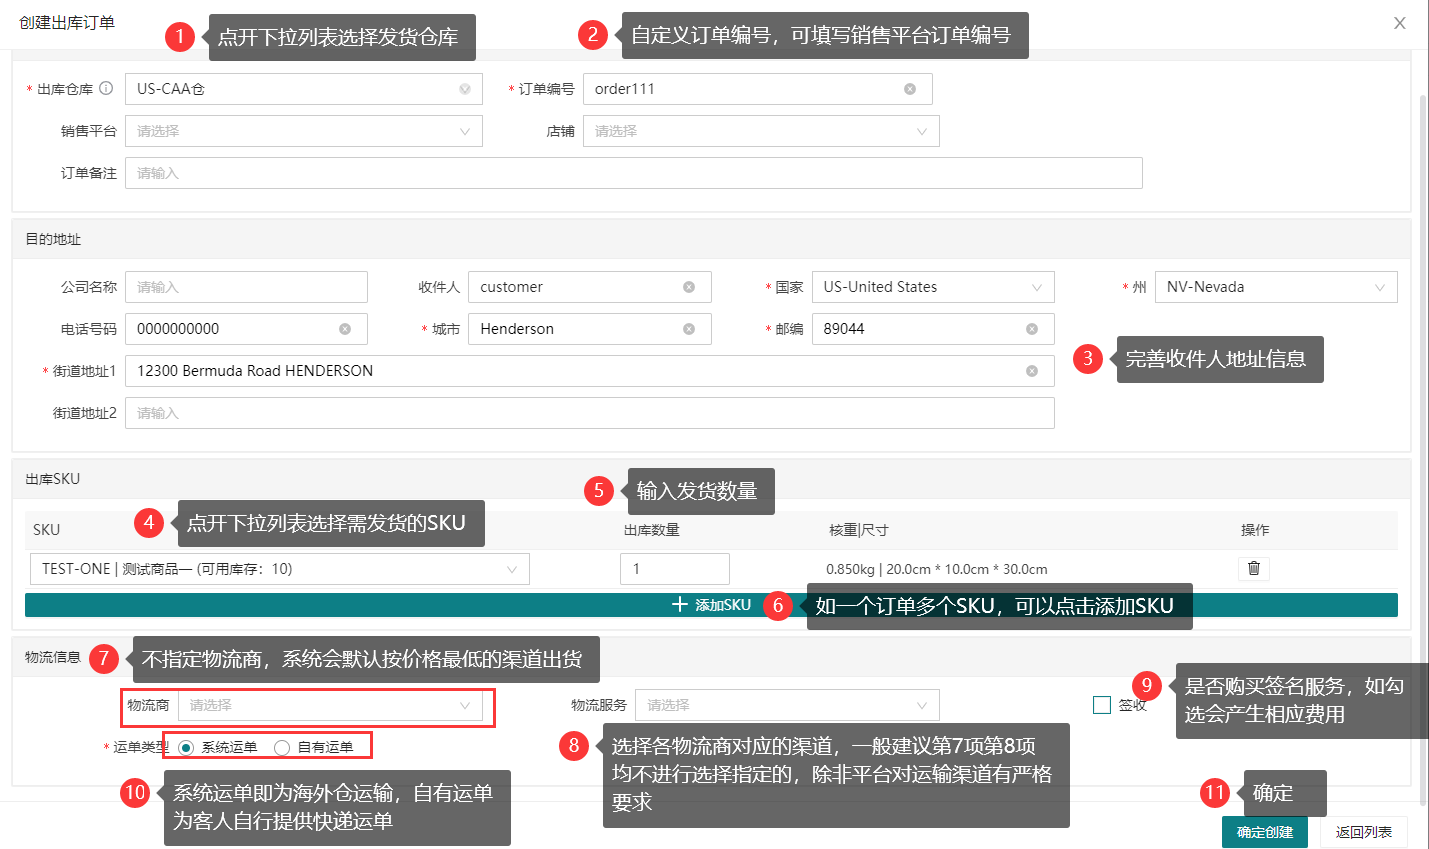Screen dimensions: 1429x849
Task: Enable the 签收 signature checkbox
Action: coord(1102,705)
